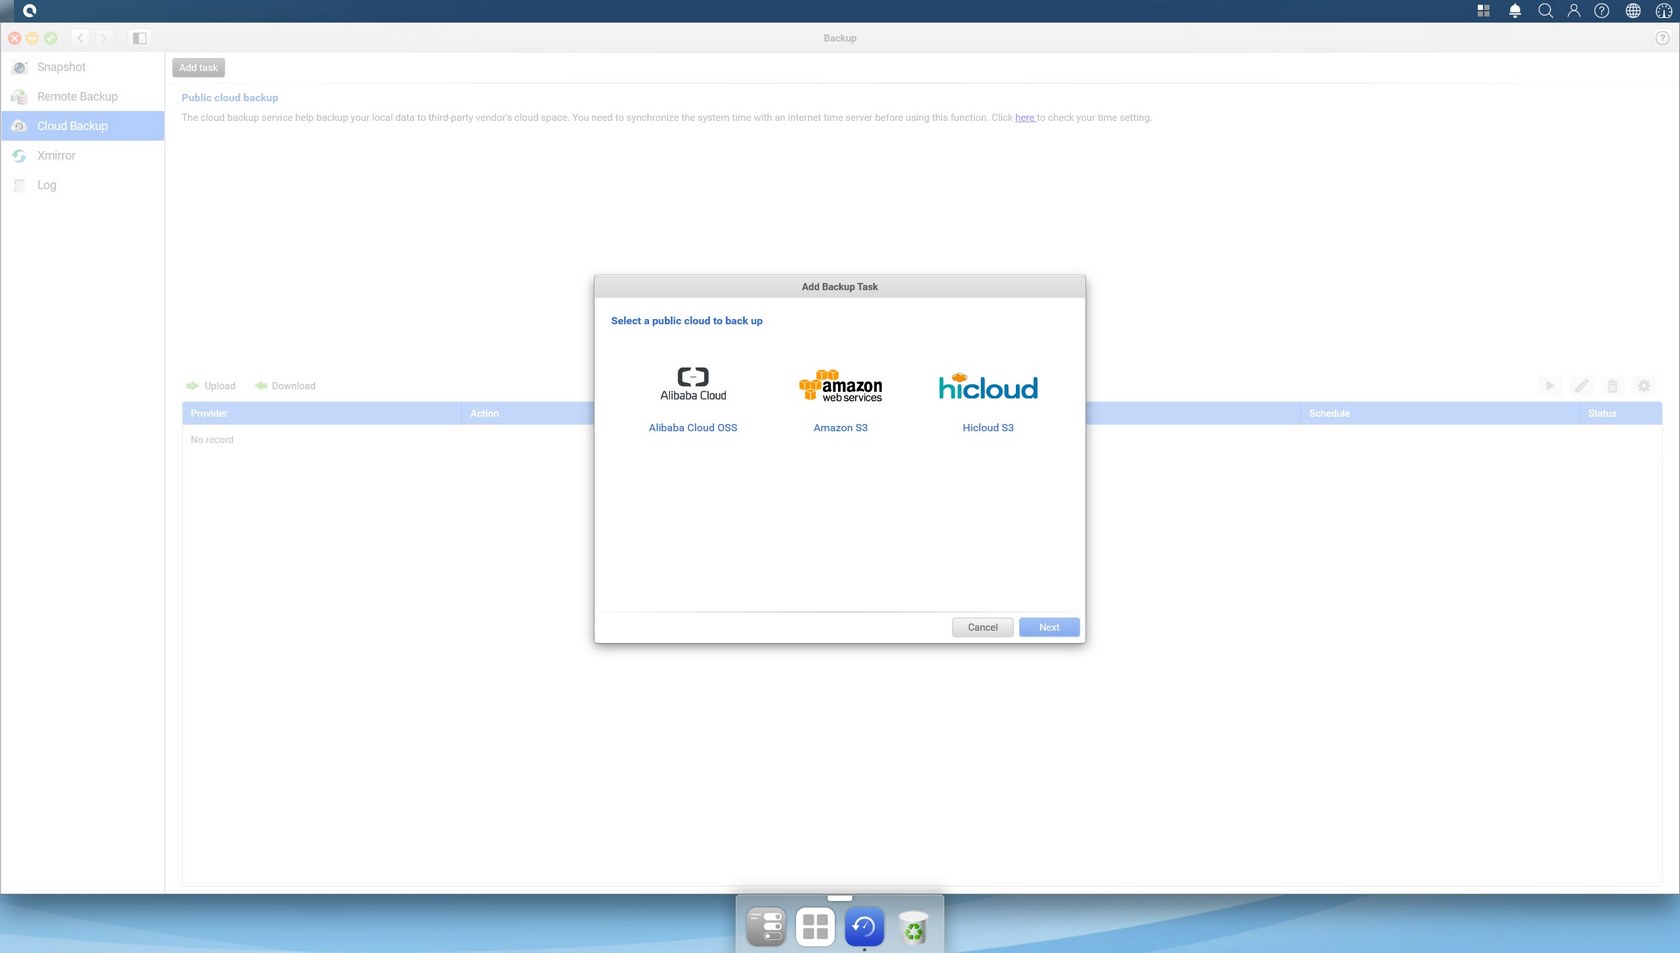Viewport: 1680px width, 953px height.
Task: Click the start task play icon
Action: pyautogui.click(x=1550, y=386)
